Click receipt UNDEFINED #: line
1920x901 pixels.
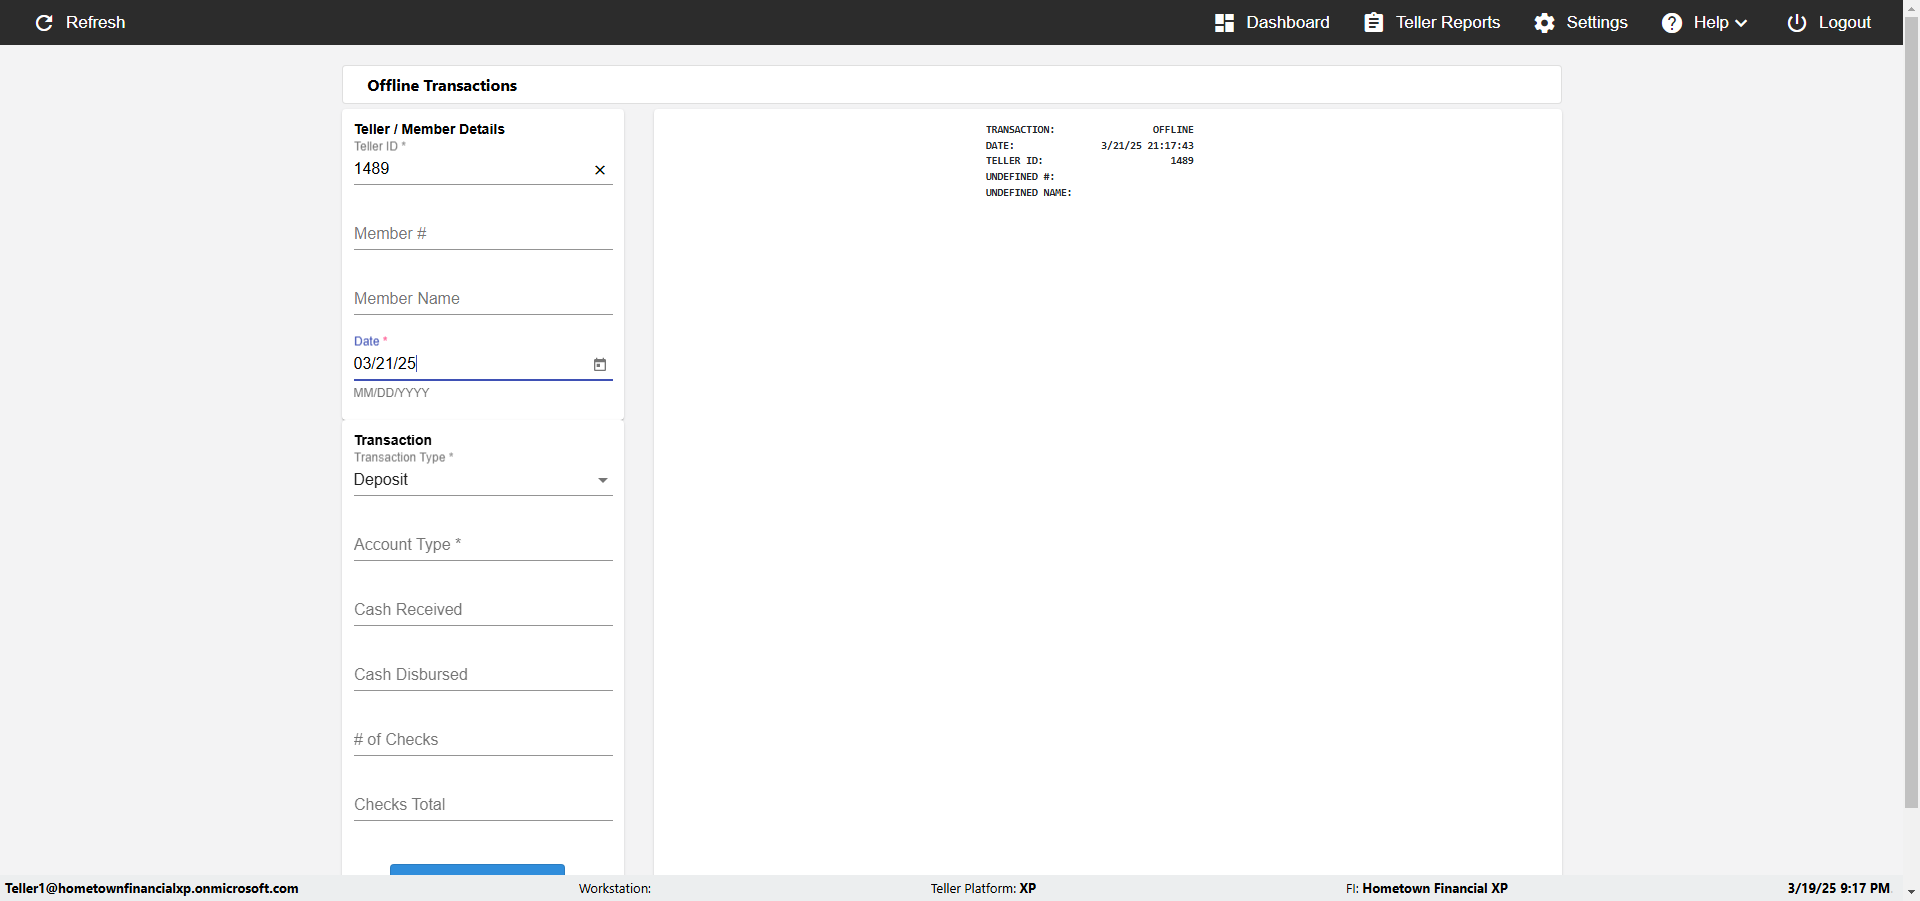1020,177
